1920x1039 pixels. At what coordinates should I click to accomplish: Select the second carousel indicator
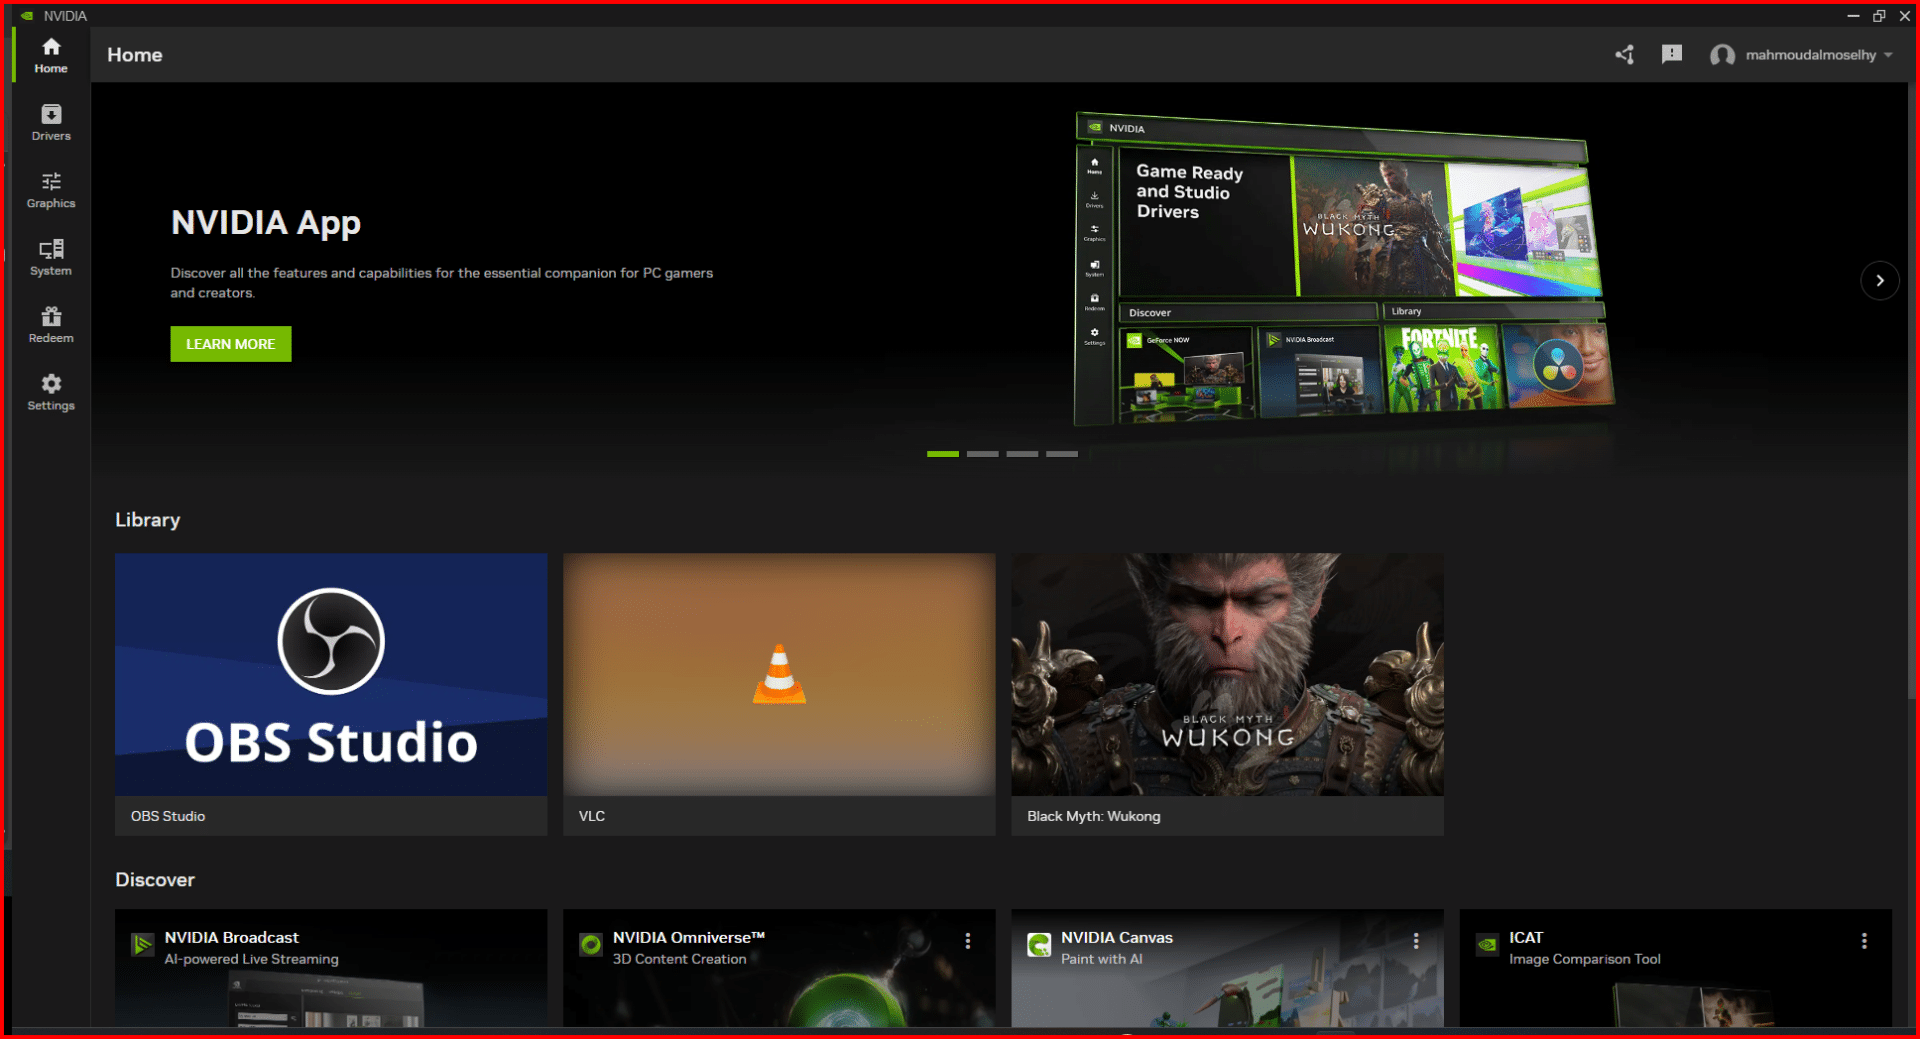pyautogui.click(x=983, y=454)
